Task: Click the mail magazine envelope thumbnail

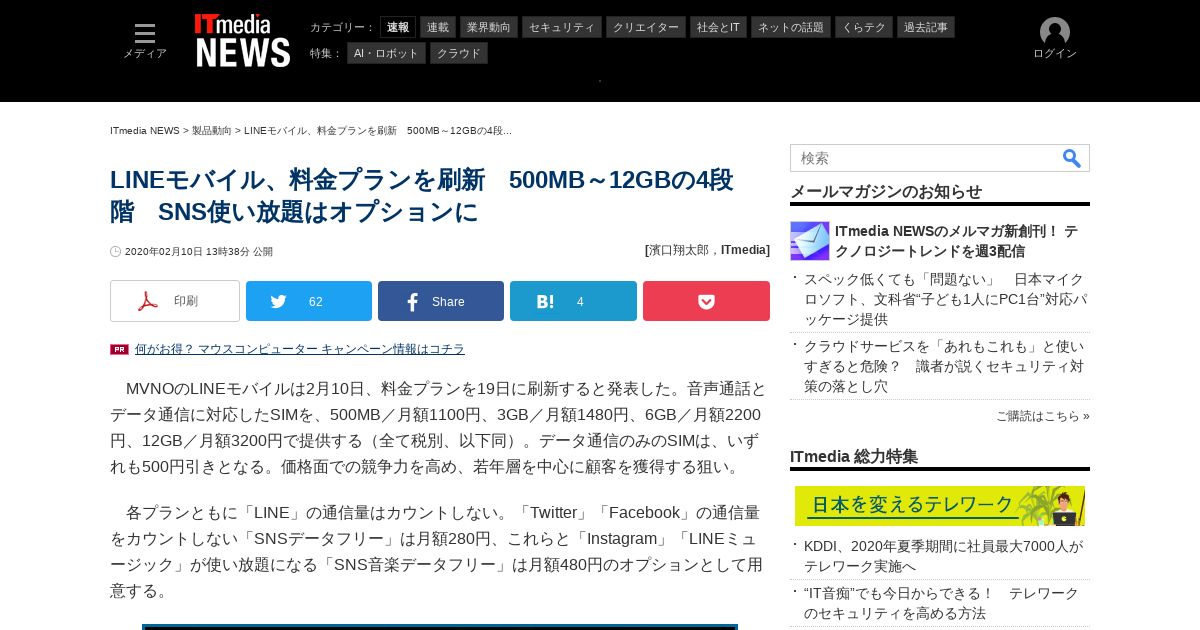Action: (810, 241)
